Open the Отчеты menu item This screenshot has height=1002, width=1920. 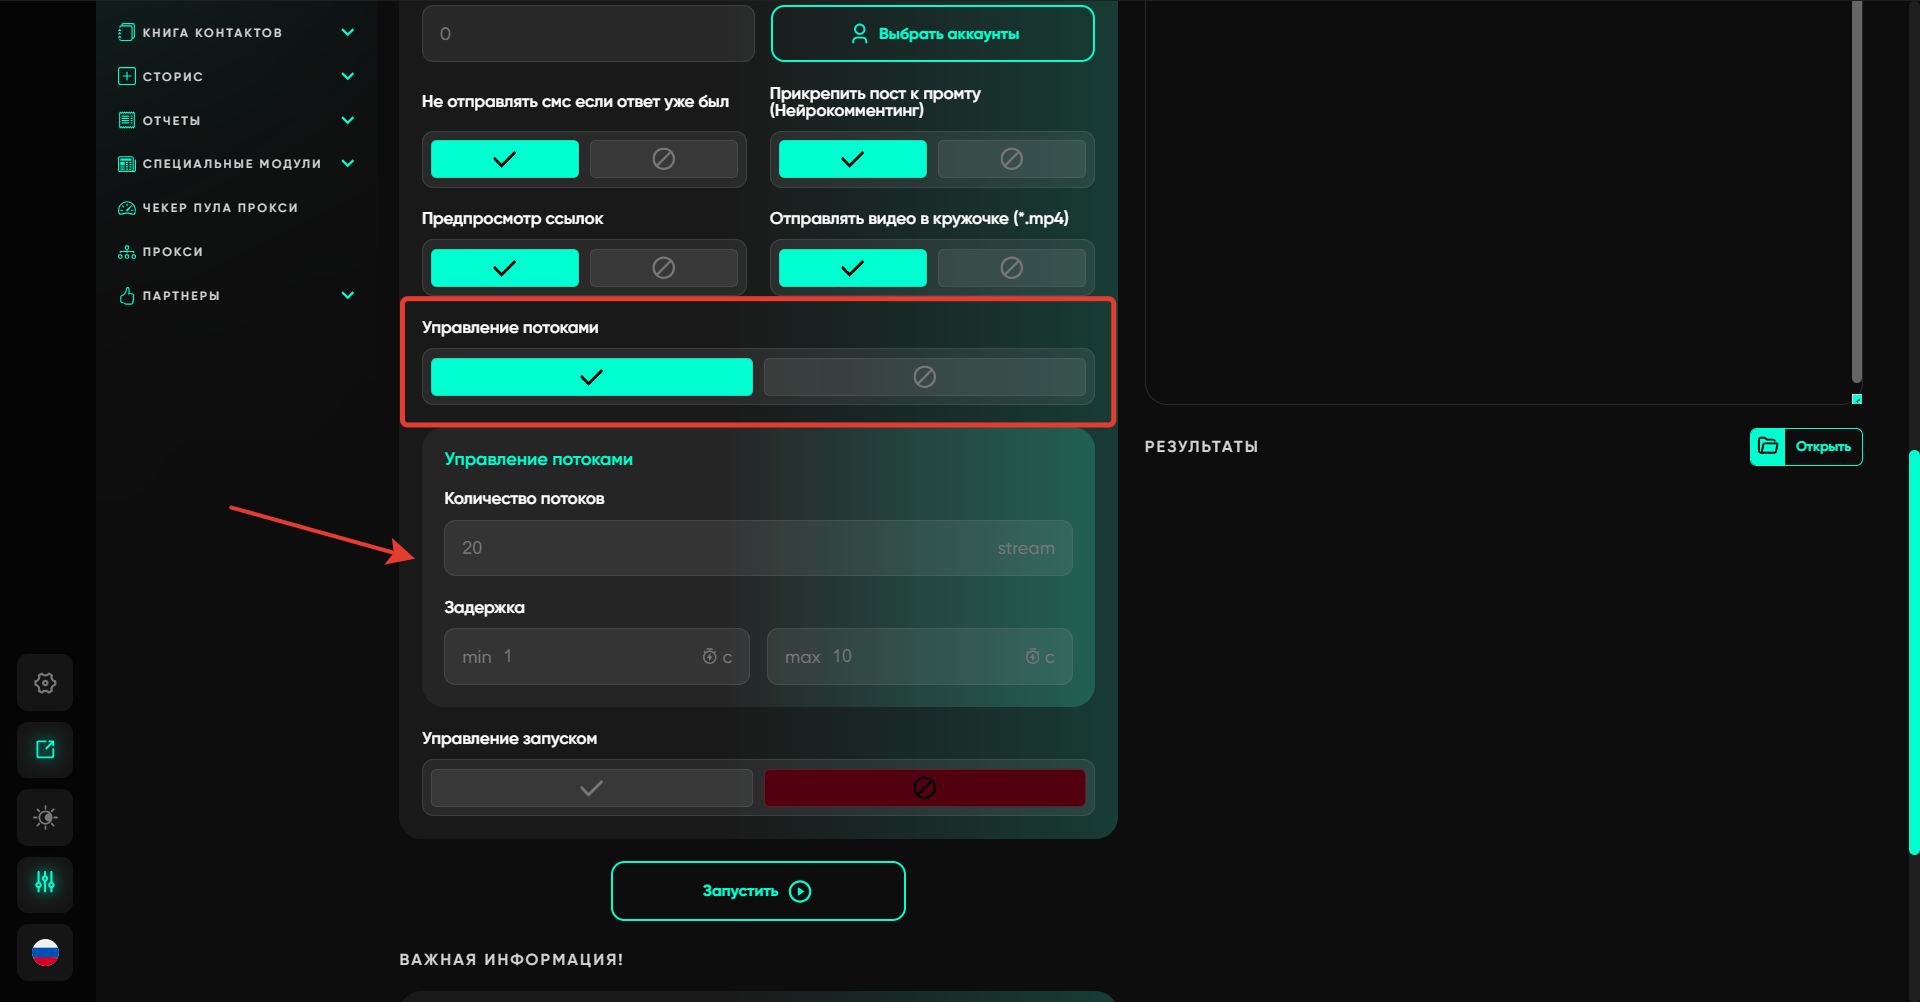coord(172,121)
